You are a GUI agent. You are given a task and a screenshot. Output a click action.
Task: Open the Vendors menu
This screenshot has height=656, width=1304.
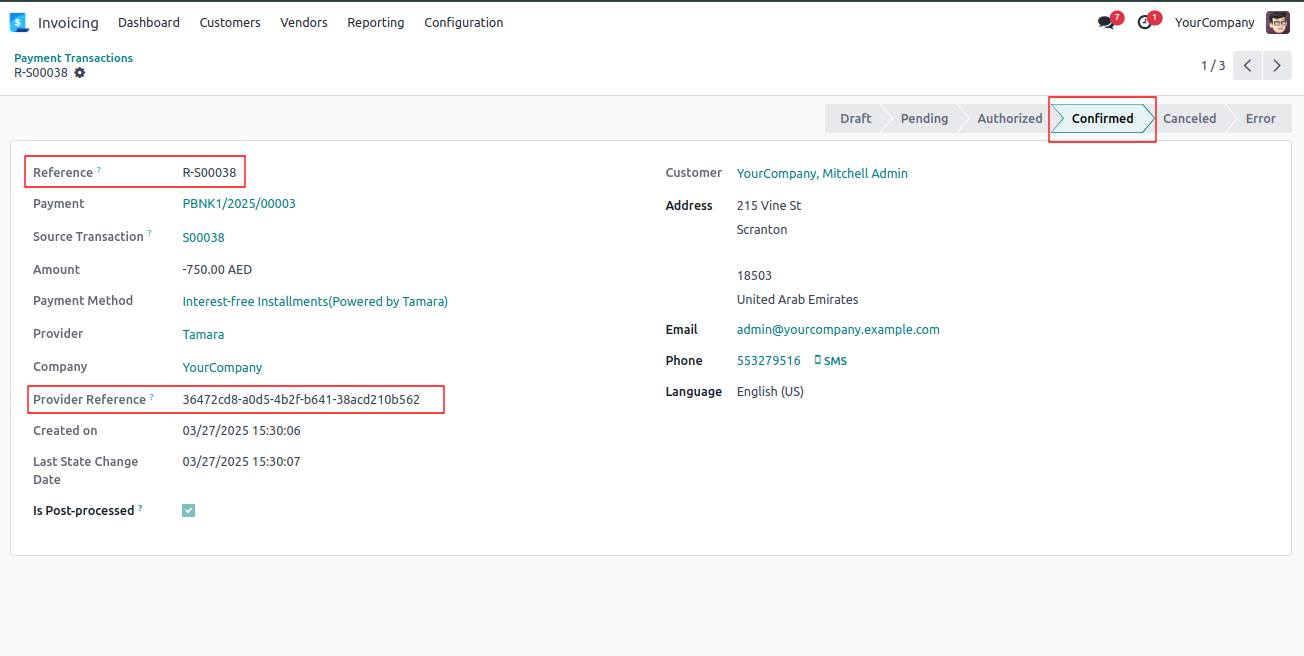[304, 22]
